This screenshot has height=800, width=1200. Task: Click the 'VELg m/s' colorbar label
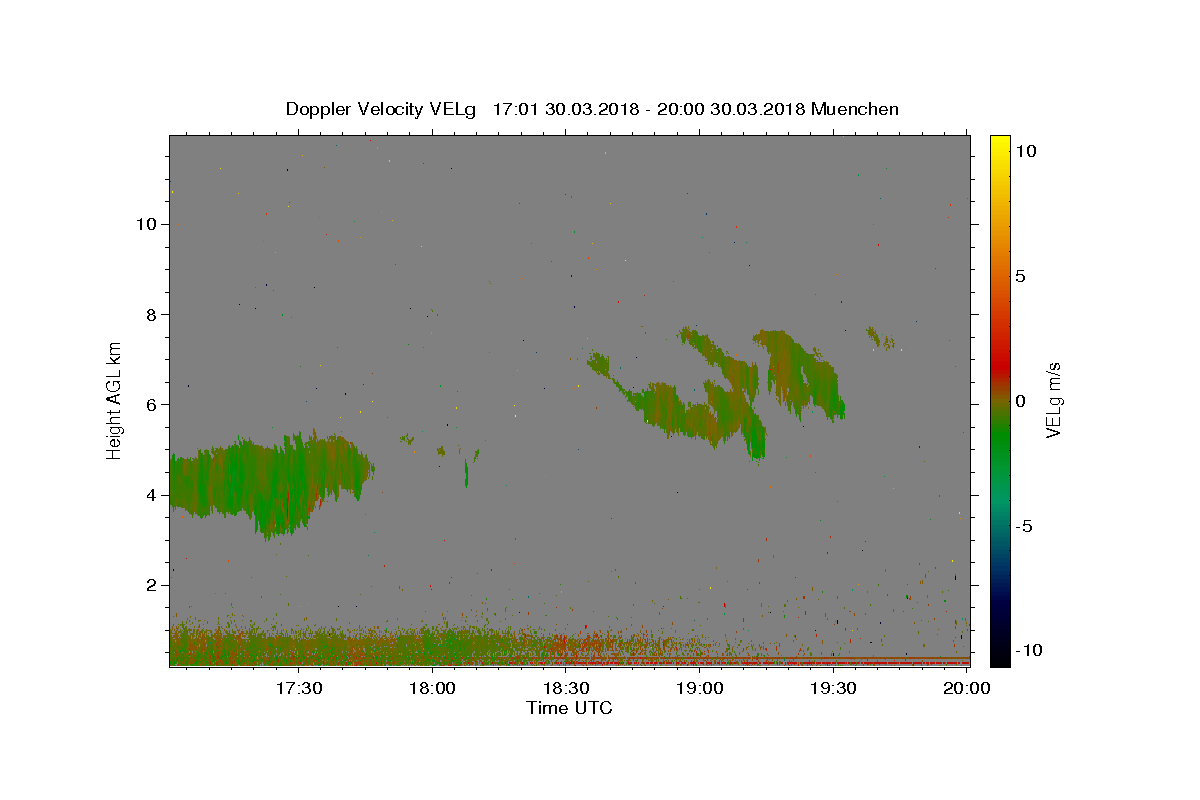pos(1053,399)
